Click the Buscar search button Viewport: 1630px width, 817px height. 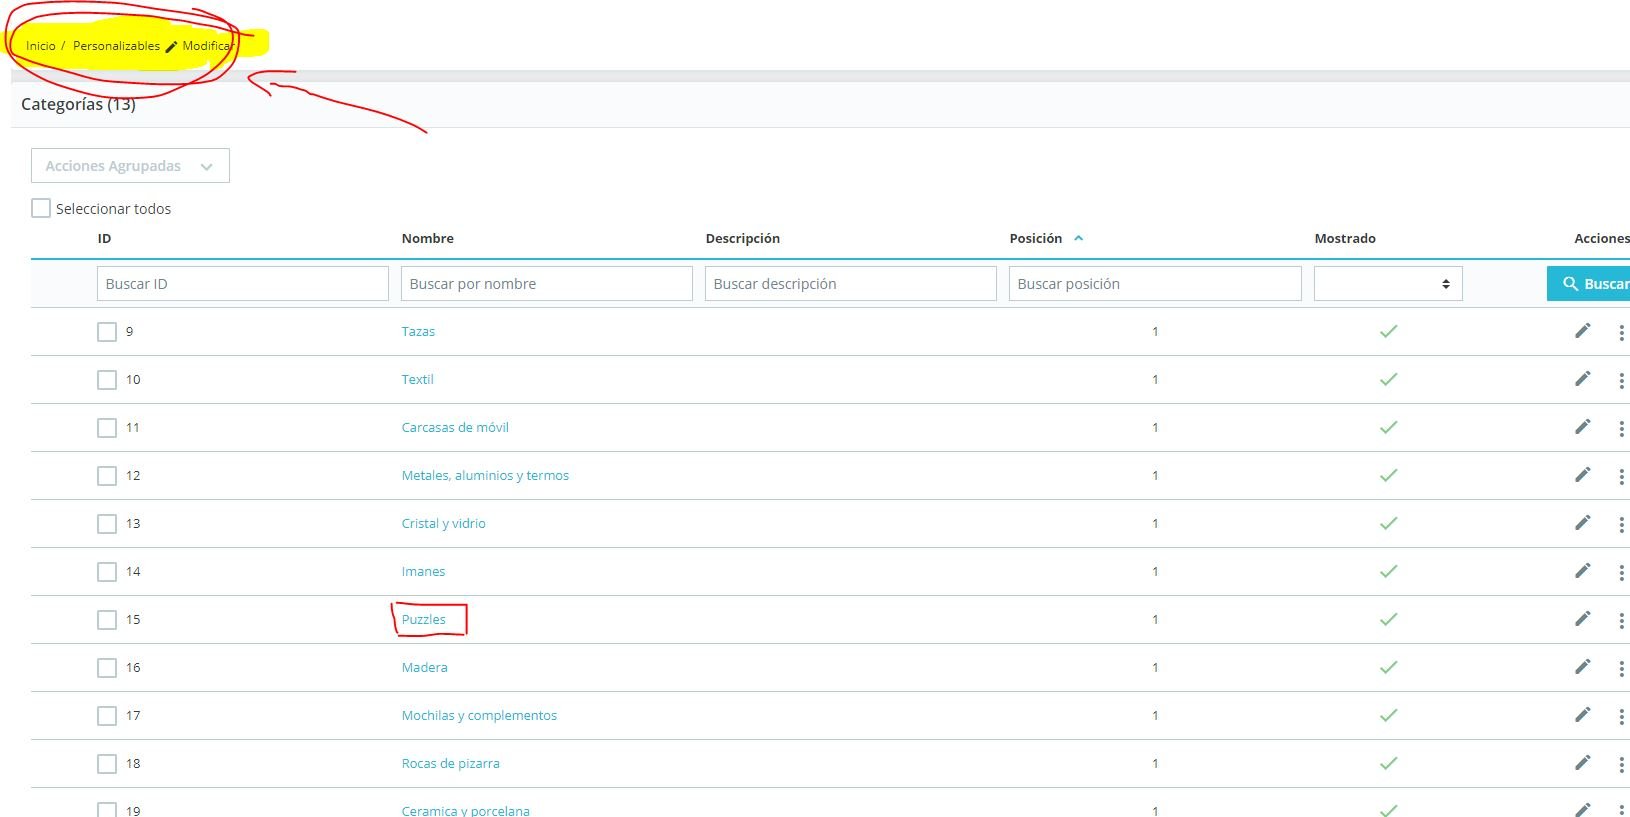pyautogui.click(x=1590, y=284)
